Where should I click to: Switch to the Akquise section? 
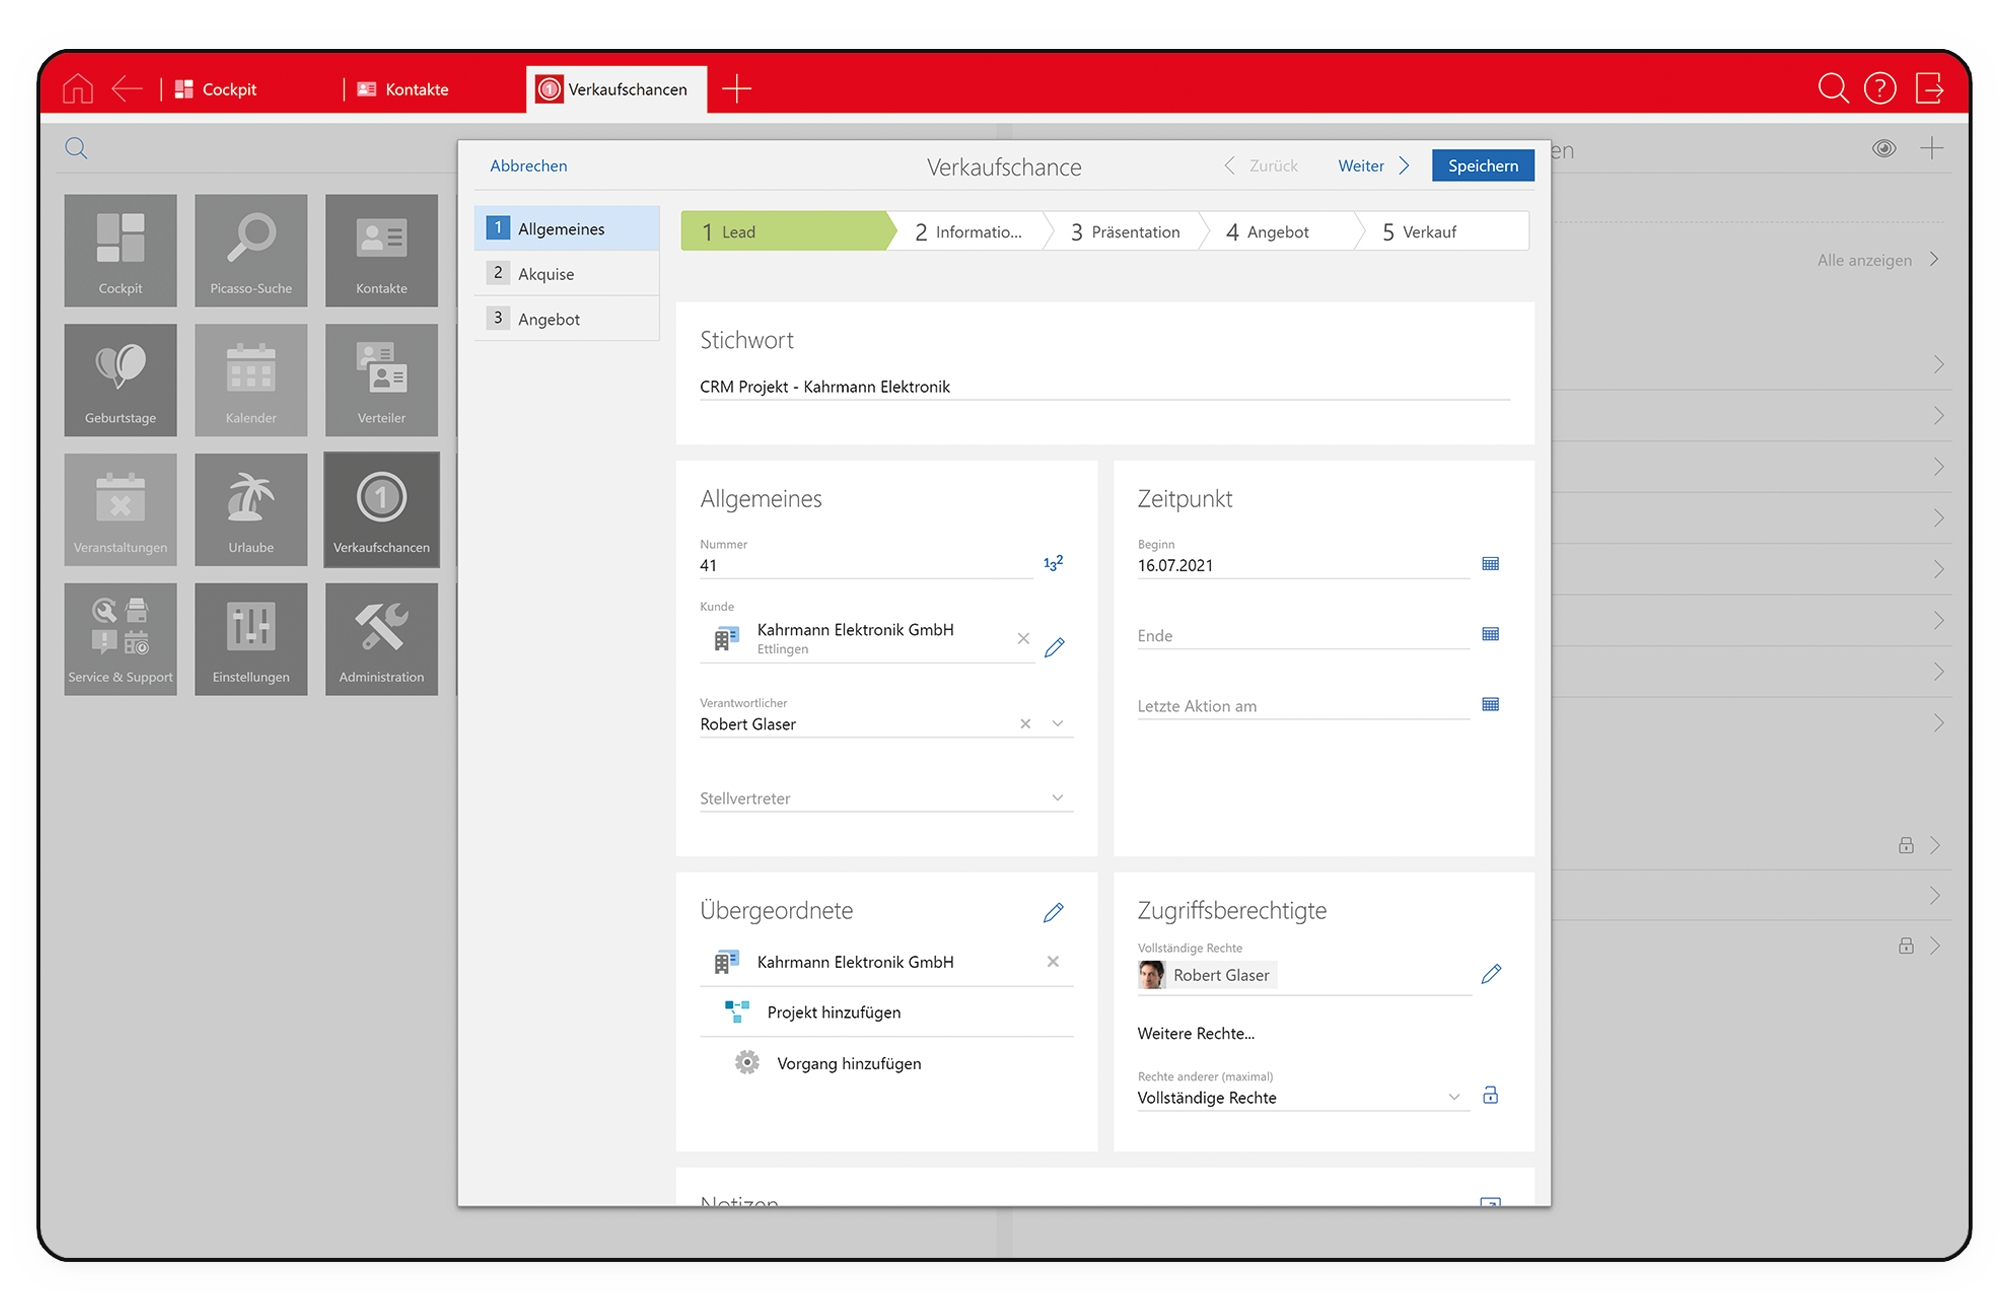(546, 274)
